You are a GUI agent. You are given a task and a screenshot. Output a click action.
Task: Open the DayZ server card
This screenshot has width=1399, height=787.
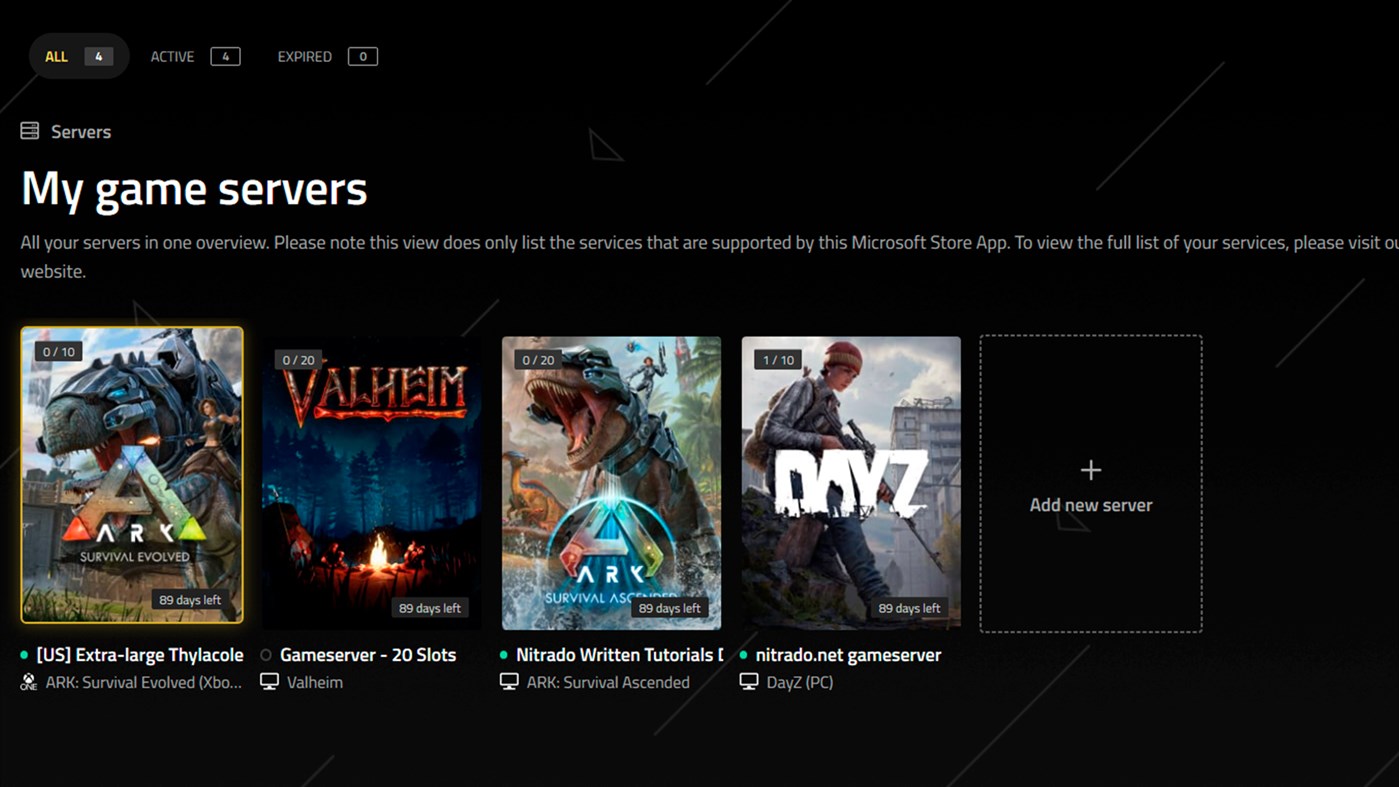point(851,483)
